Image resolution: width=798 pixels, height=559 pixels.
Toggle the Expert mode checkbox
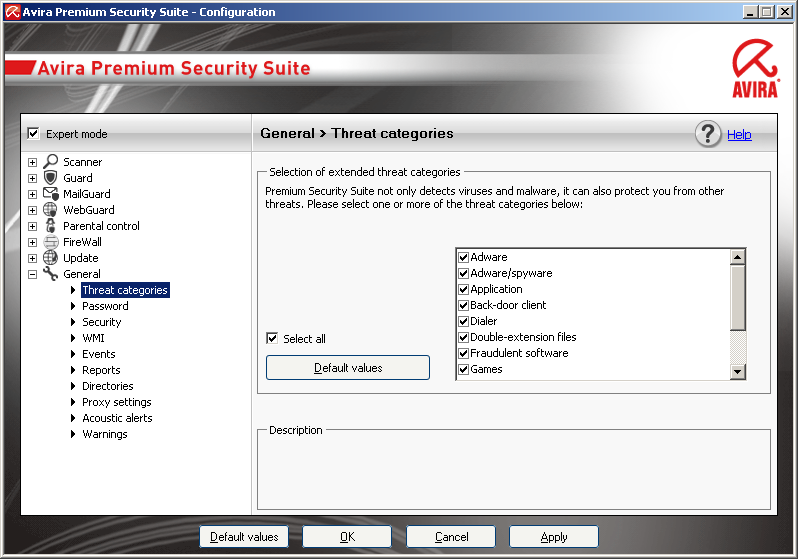coord(33,133)
